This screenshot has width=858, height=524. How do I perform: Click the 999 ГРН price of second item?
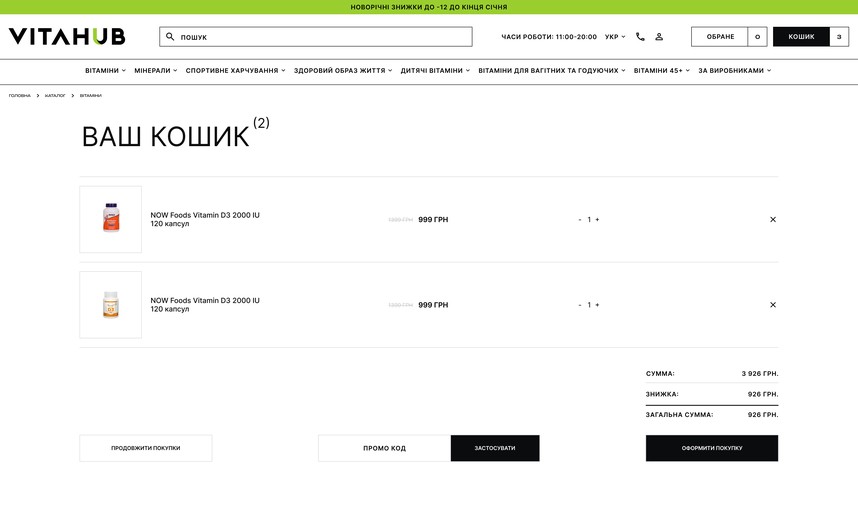433,305
